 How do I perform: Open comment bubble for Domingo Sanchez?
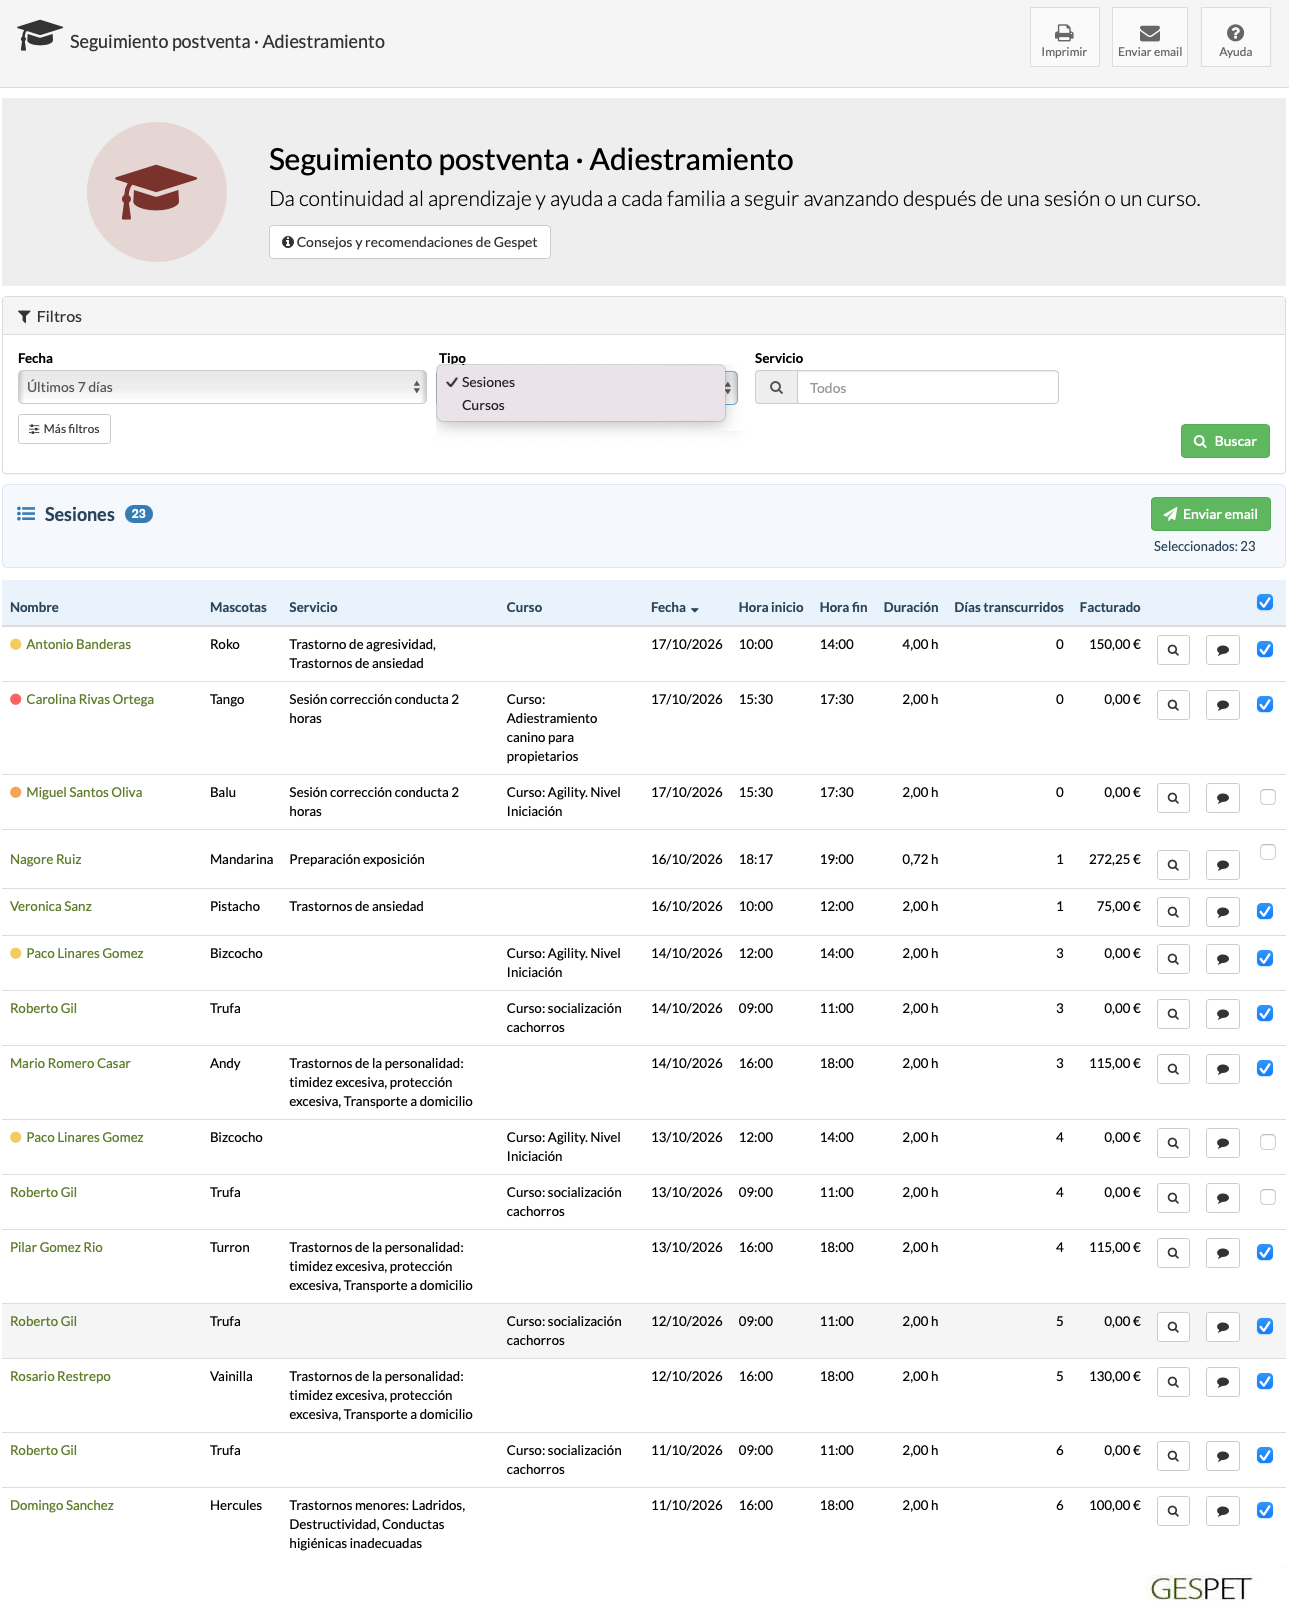pyautogui.click(x=1223, y=1511)
